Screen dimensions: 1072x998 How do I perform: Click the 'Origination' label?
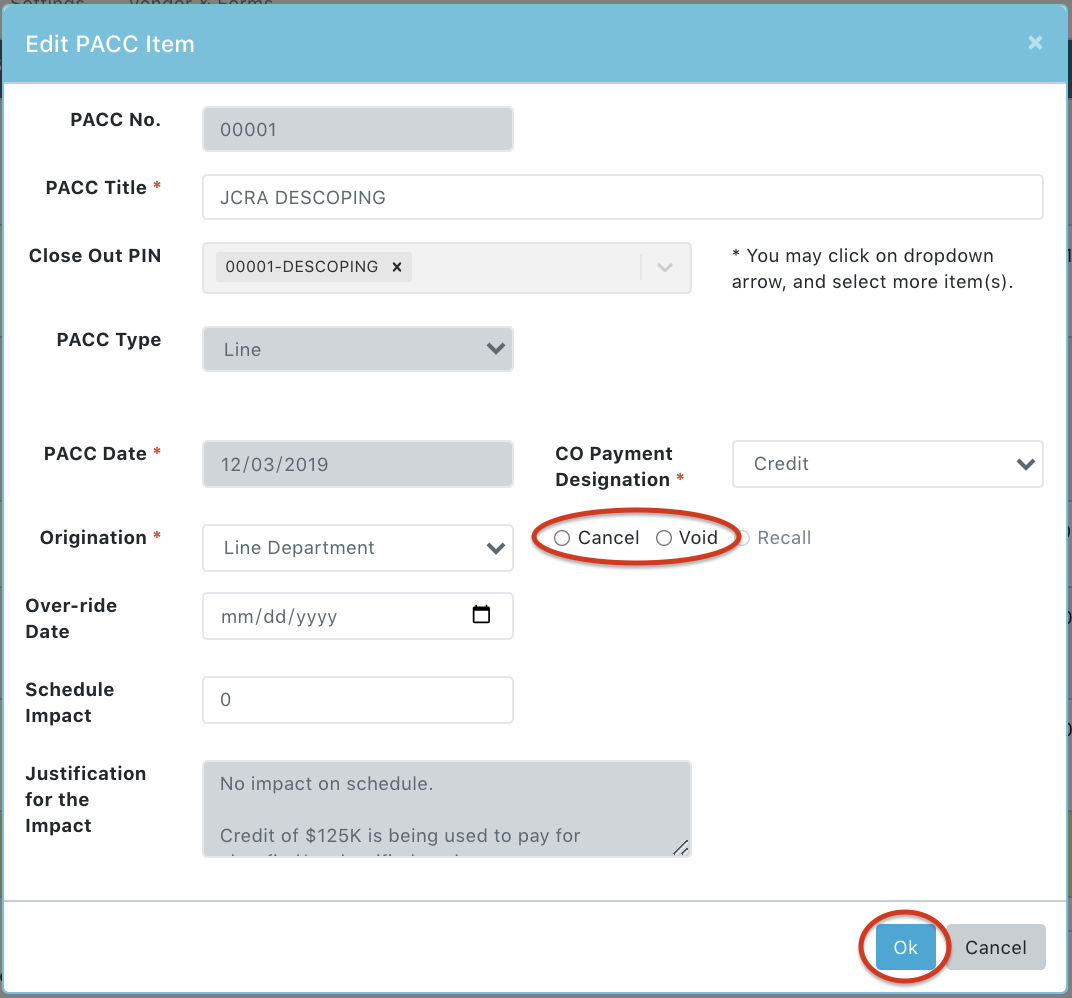(93, 538)
